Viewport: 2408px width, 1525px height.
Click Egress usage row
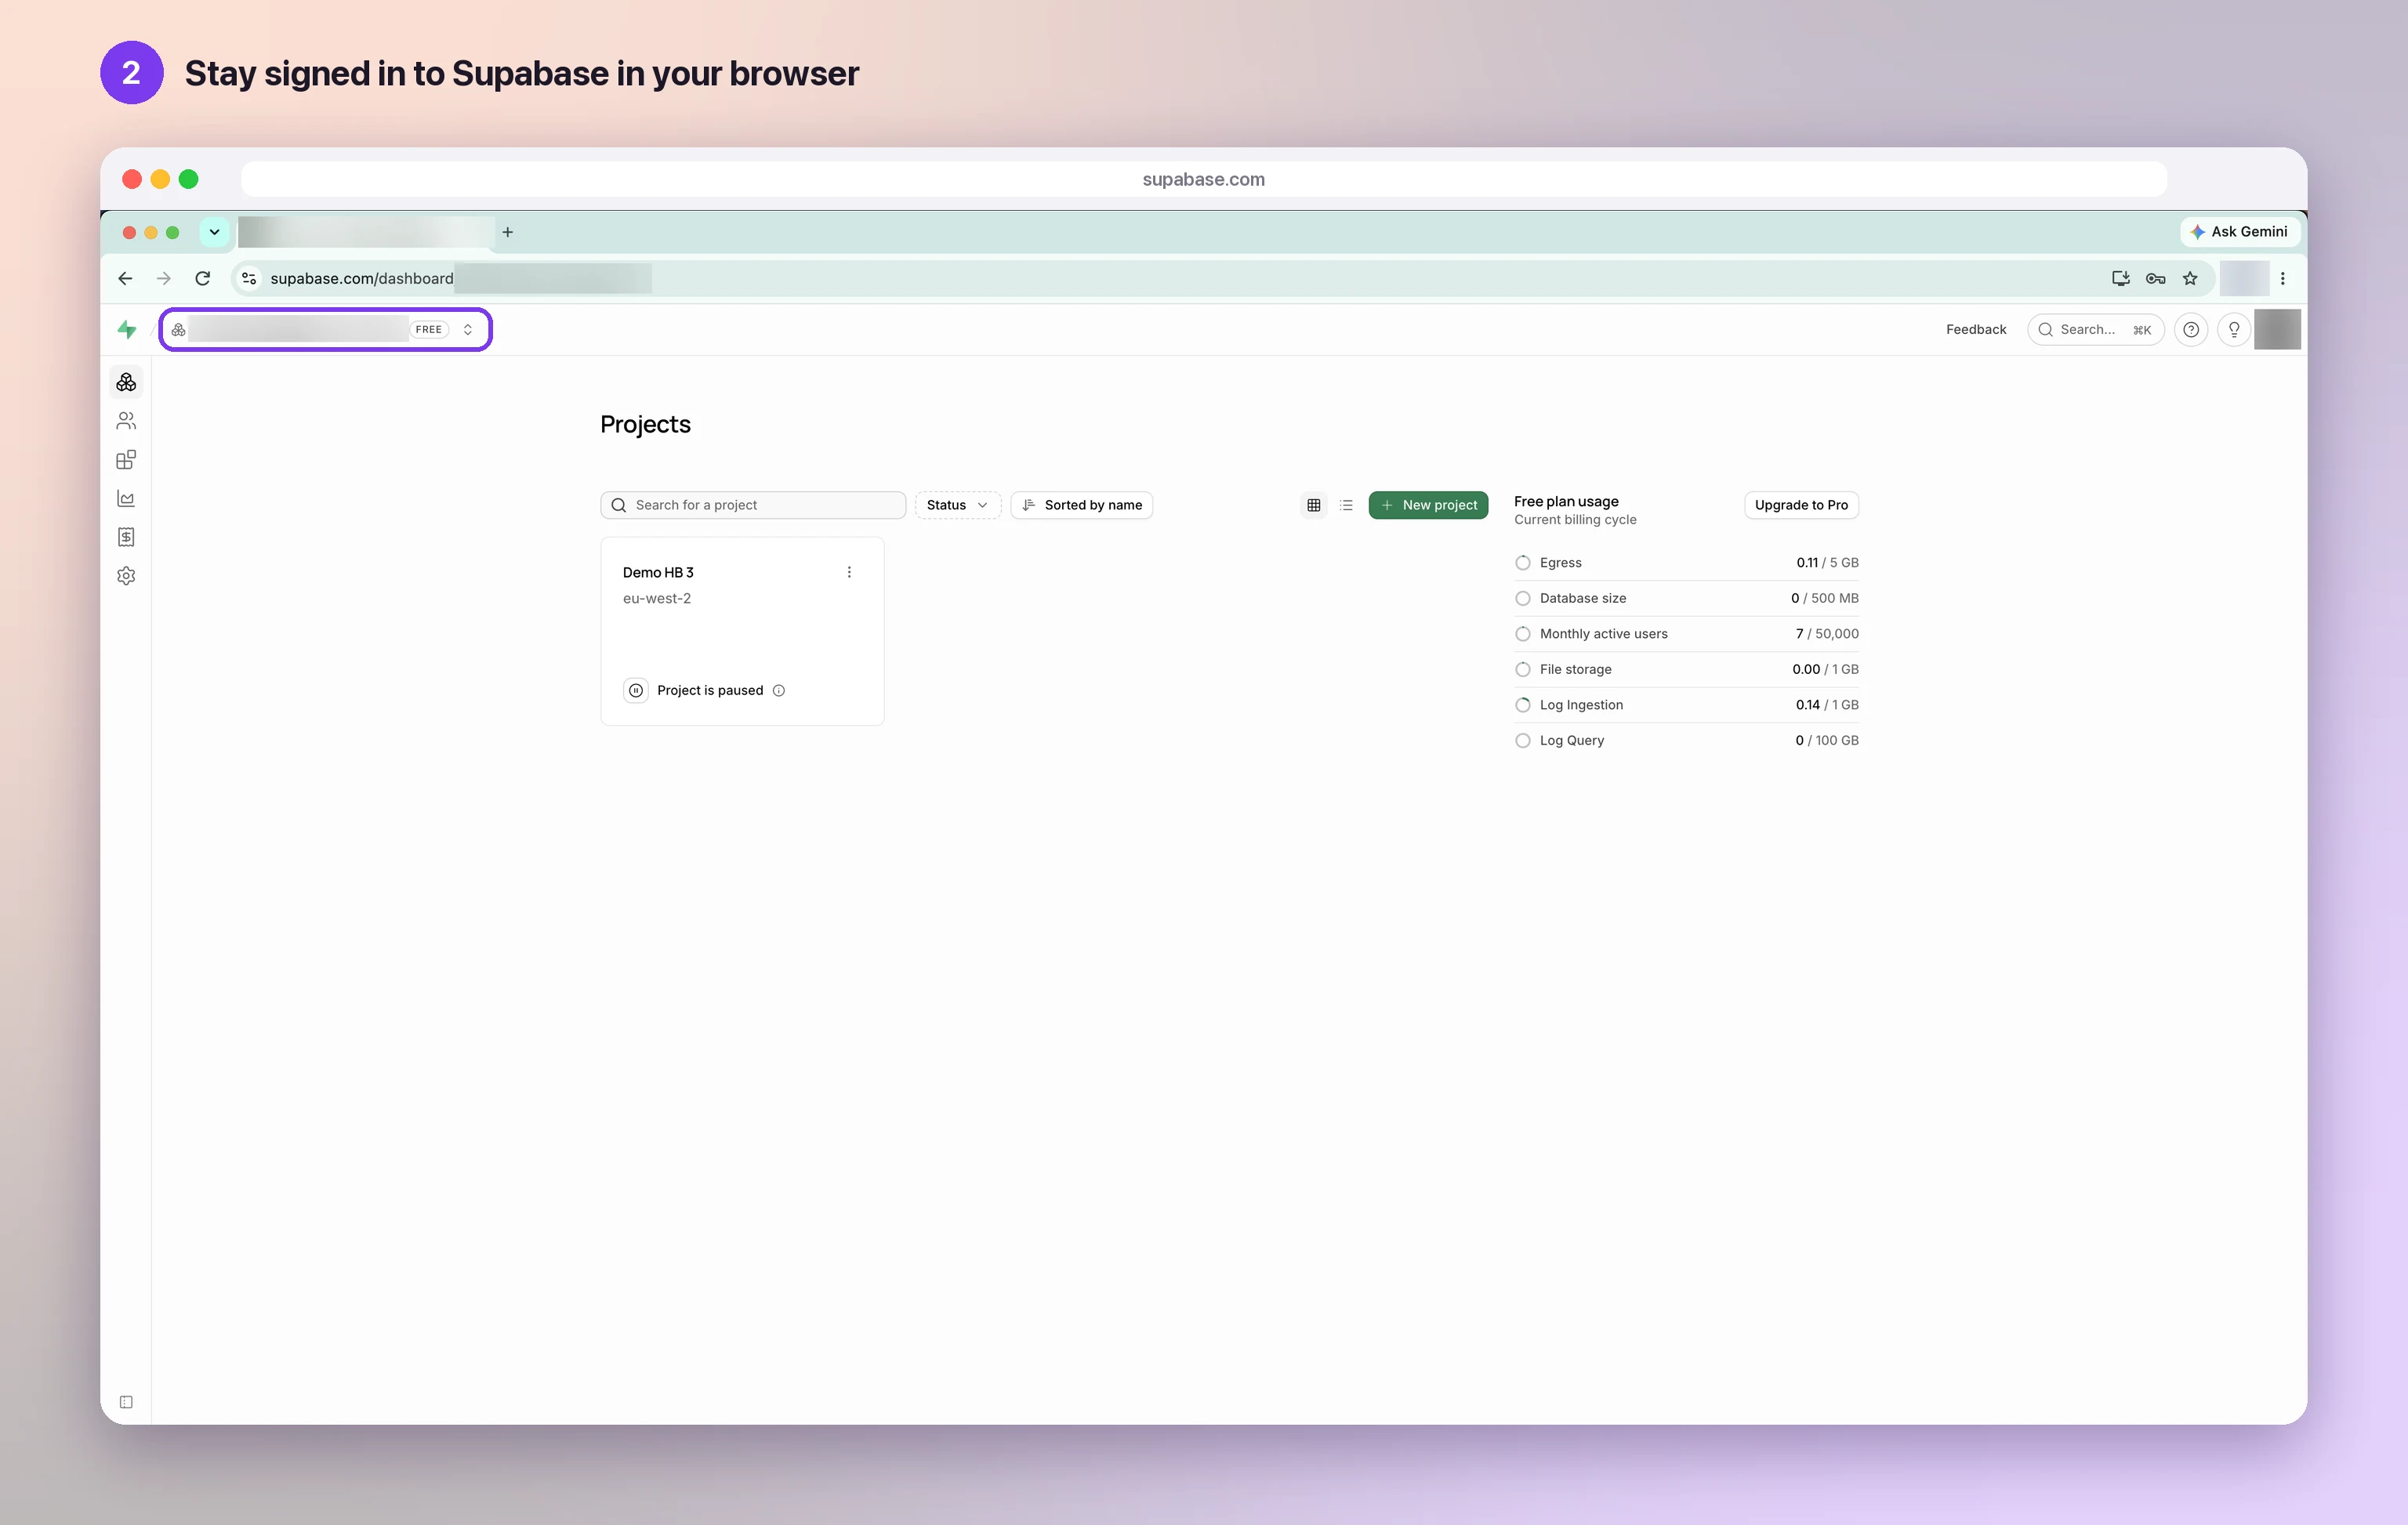tap(1686, 563)
